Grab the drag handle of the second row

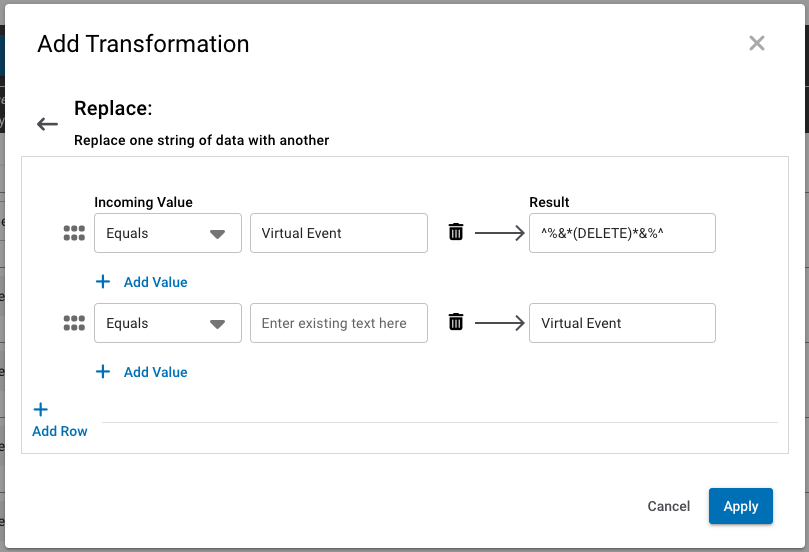(x=74, y=323)
